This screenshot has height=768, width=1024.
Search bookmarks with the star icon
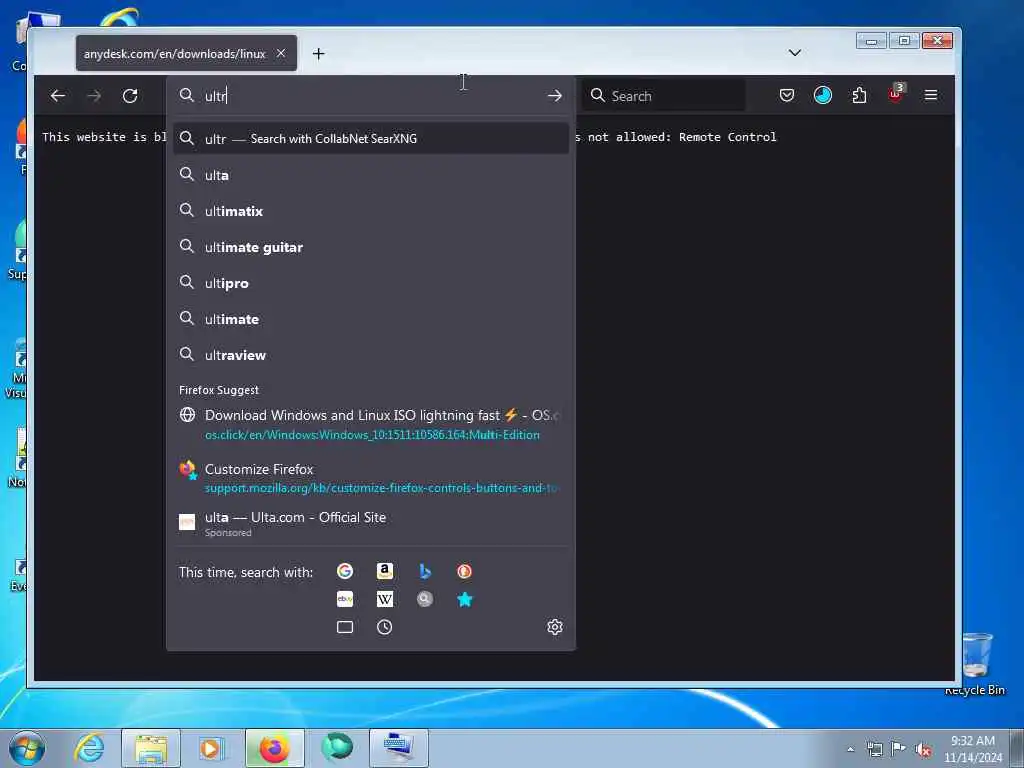coord(464,599)
